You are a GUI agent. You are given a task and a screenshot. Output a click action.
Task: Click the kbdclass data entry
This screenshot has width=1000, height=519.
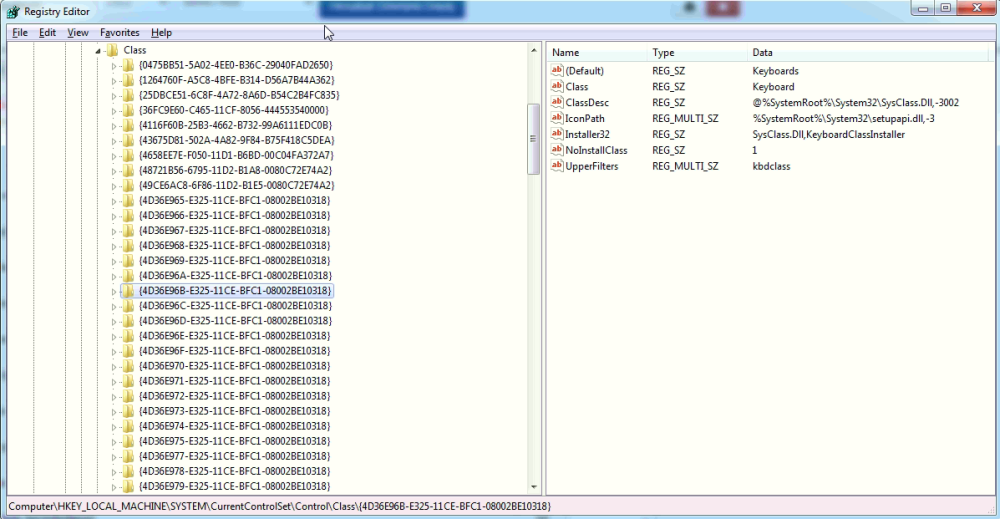pos(771,166)
